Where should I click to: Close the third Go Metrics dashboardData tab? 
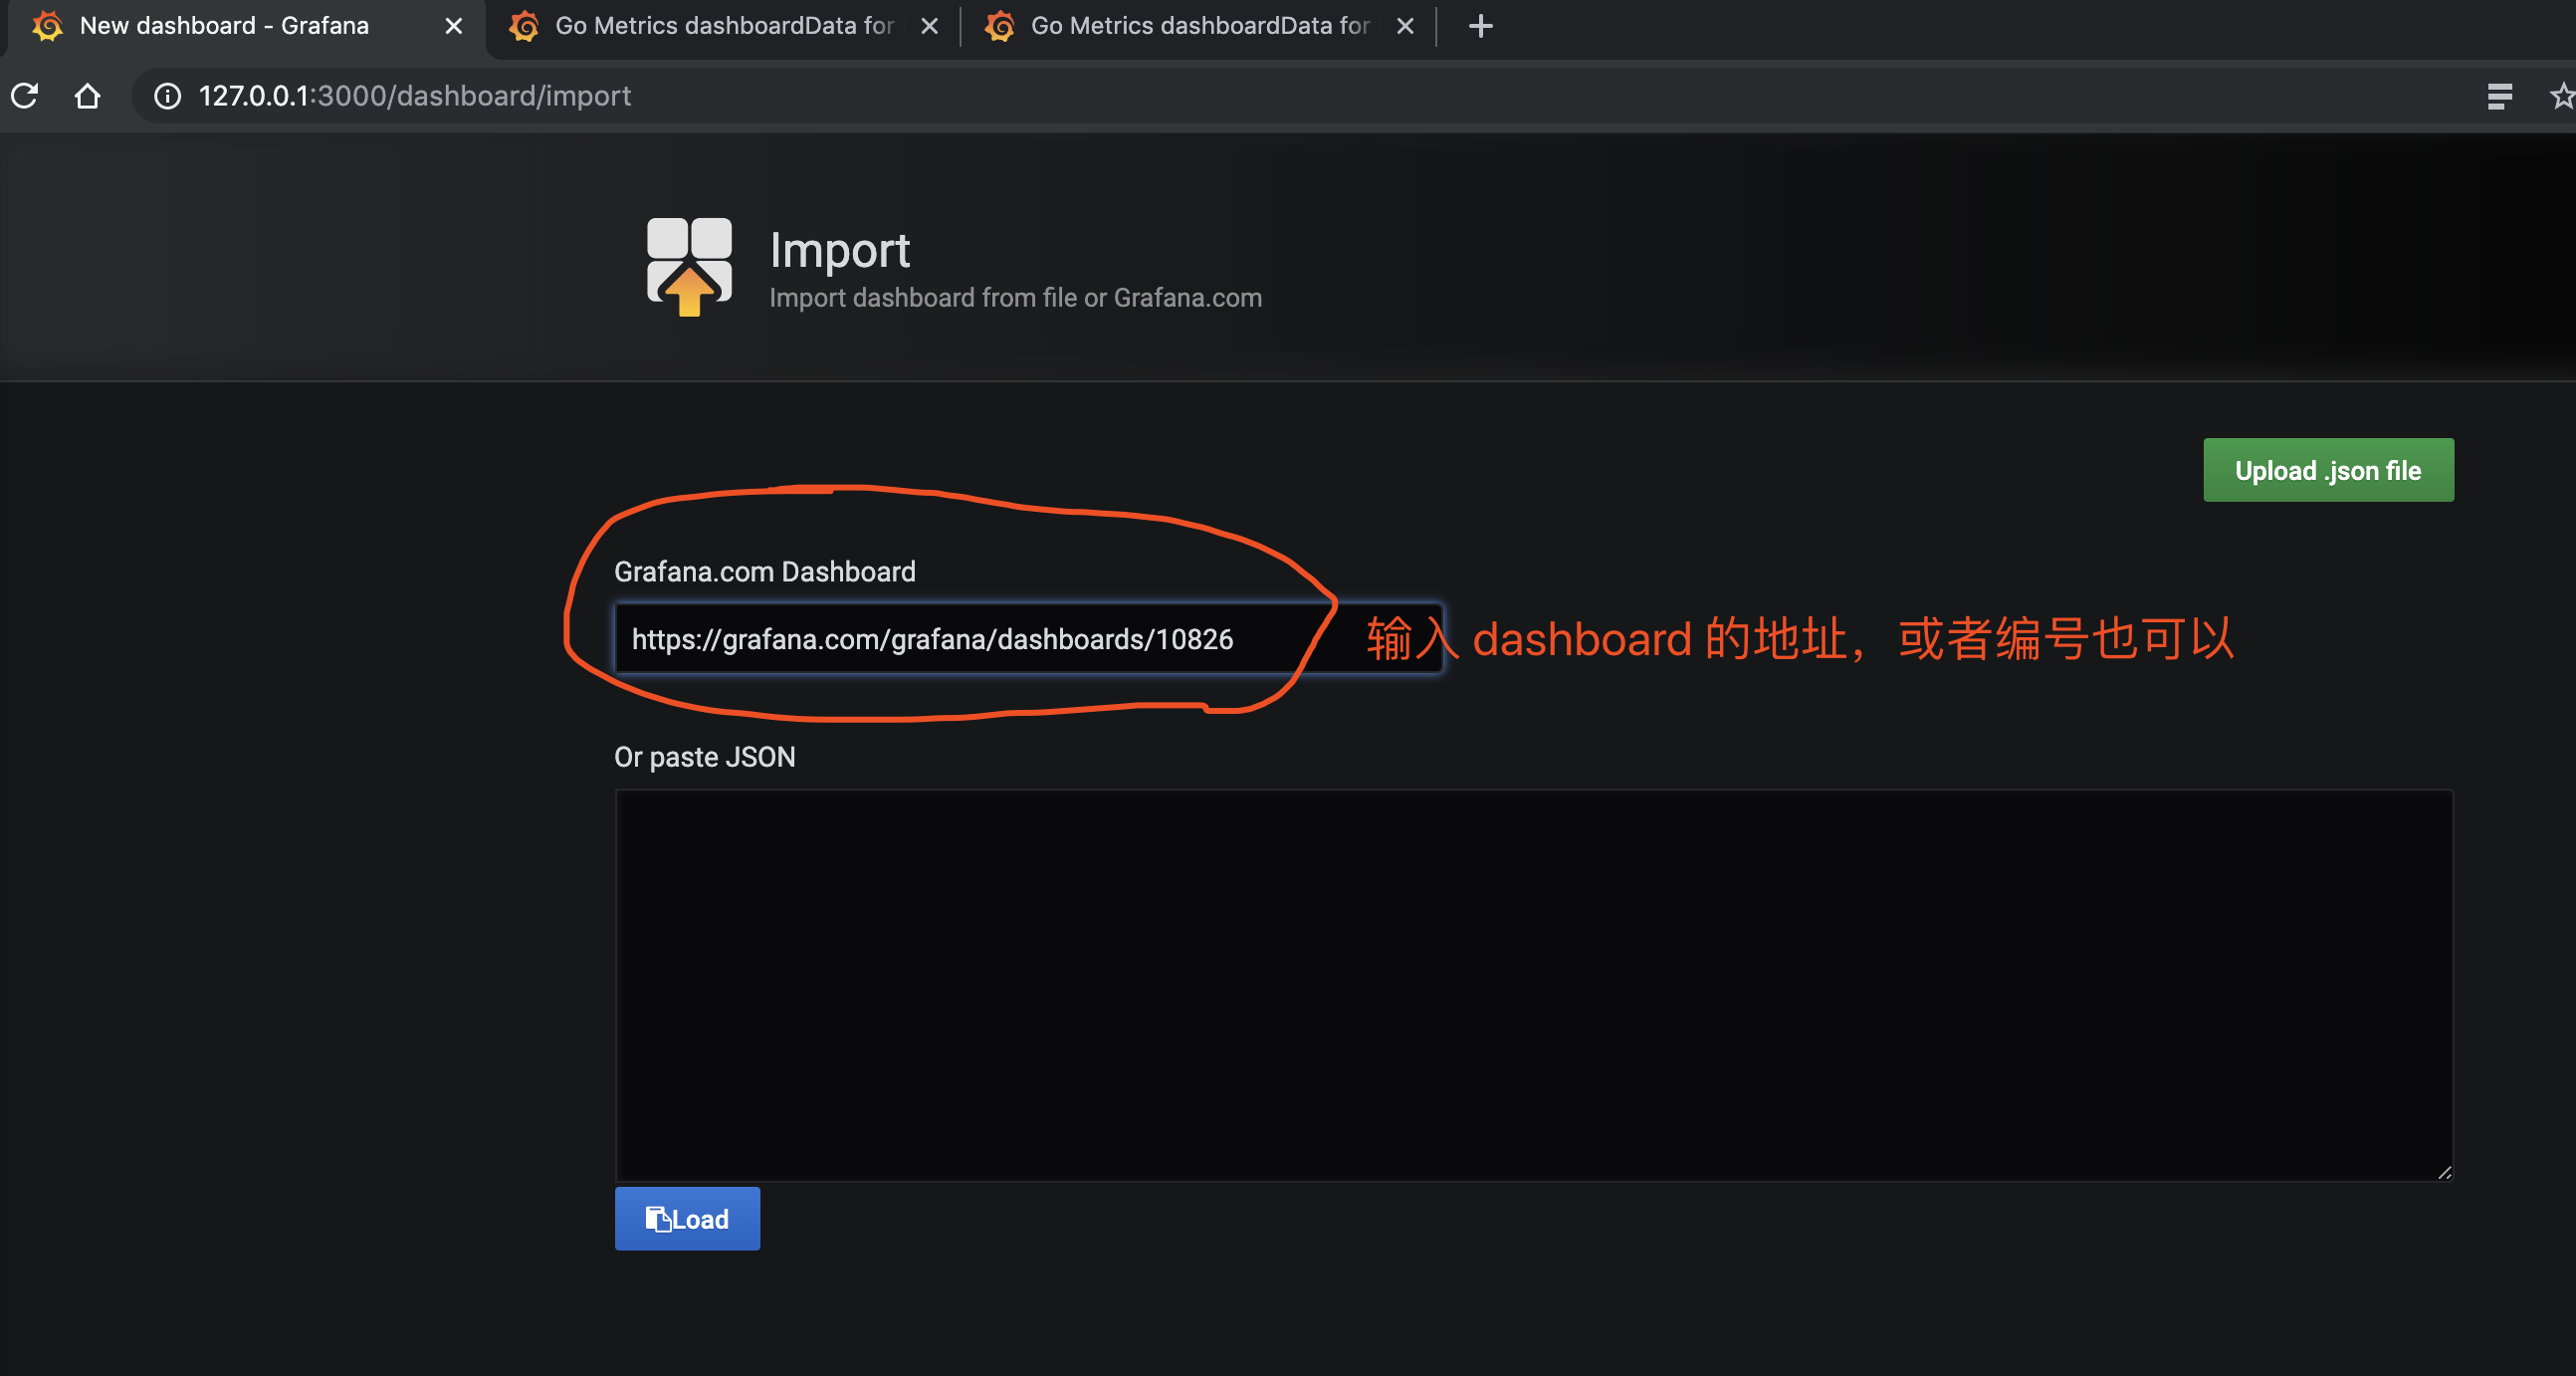[1405, 26]
